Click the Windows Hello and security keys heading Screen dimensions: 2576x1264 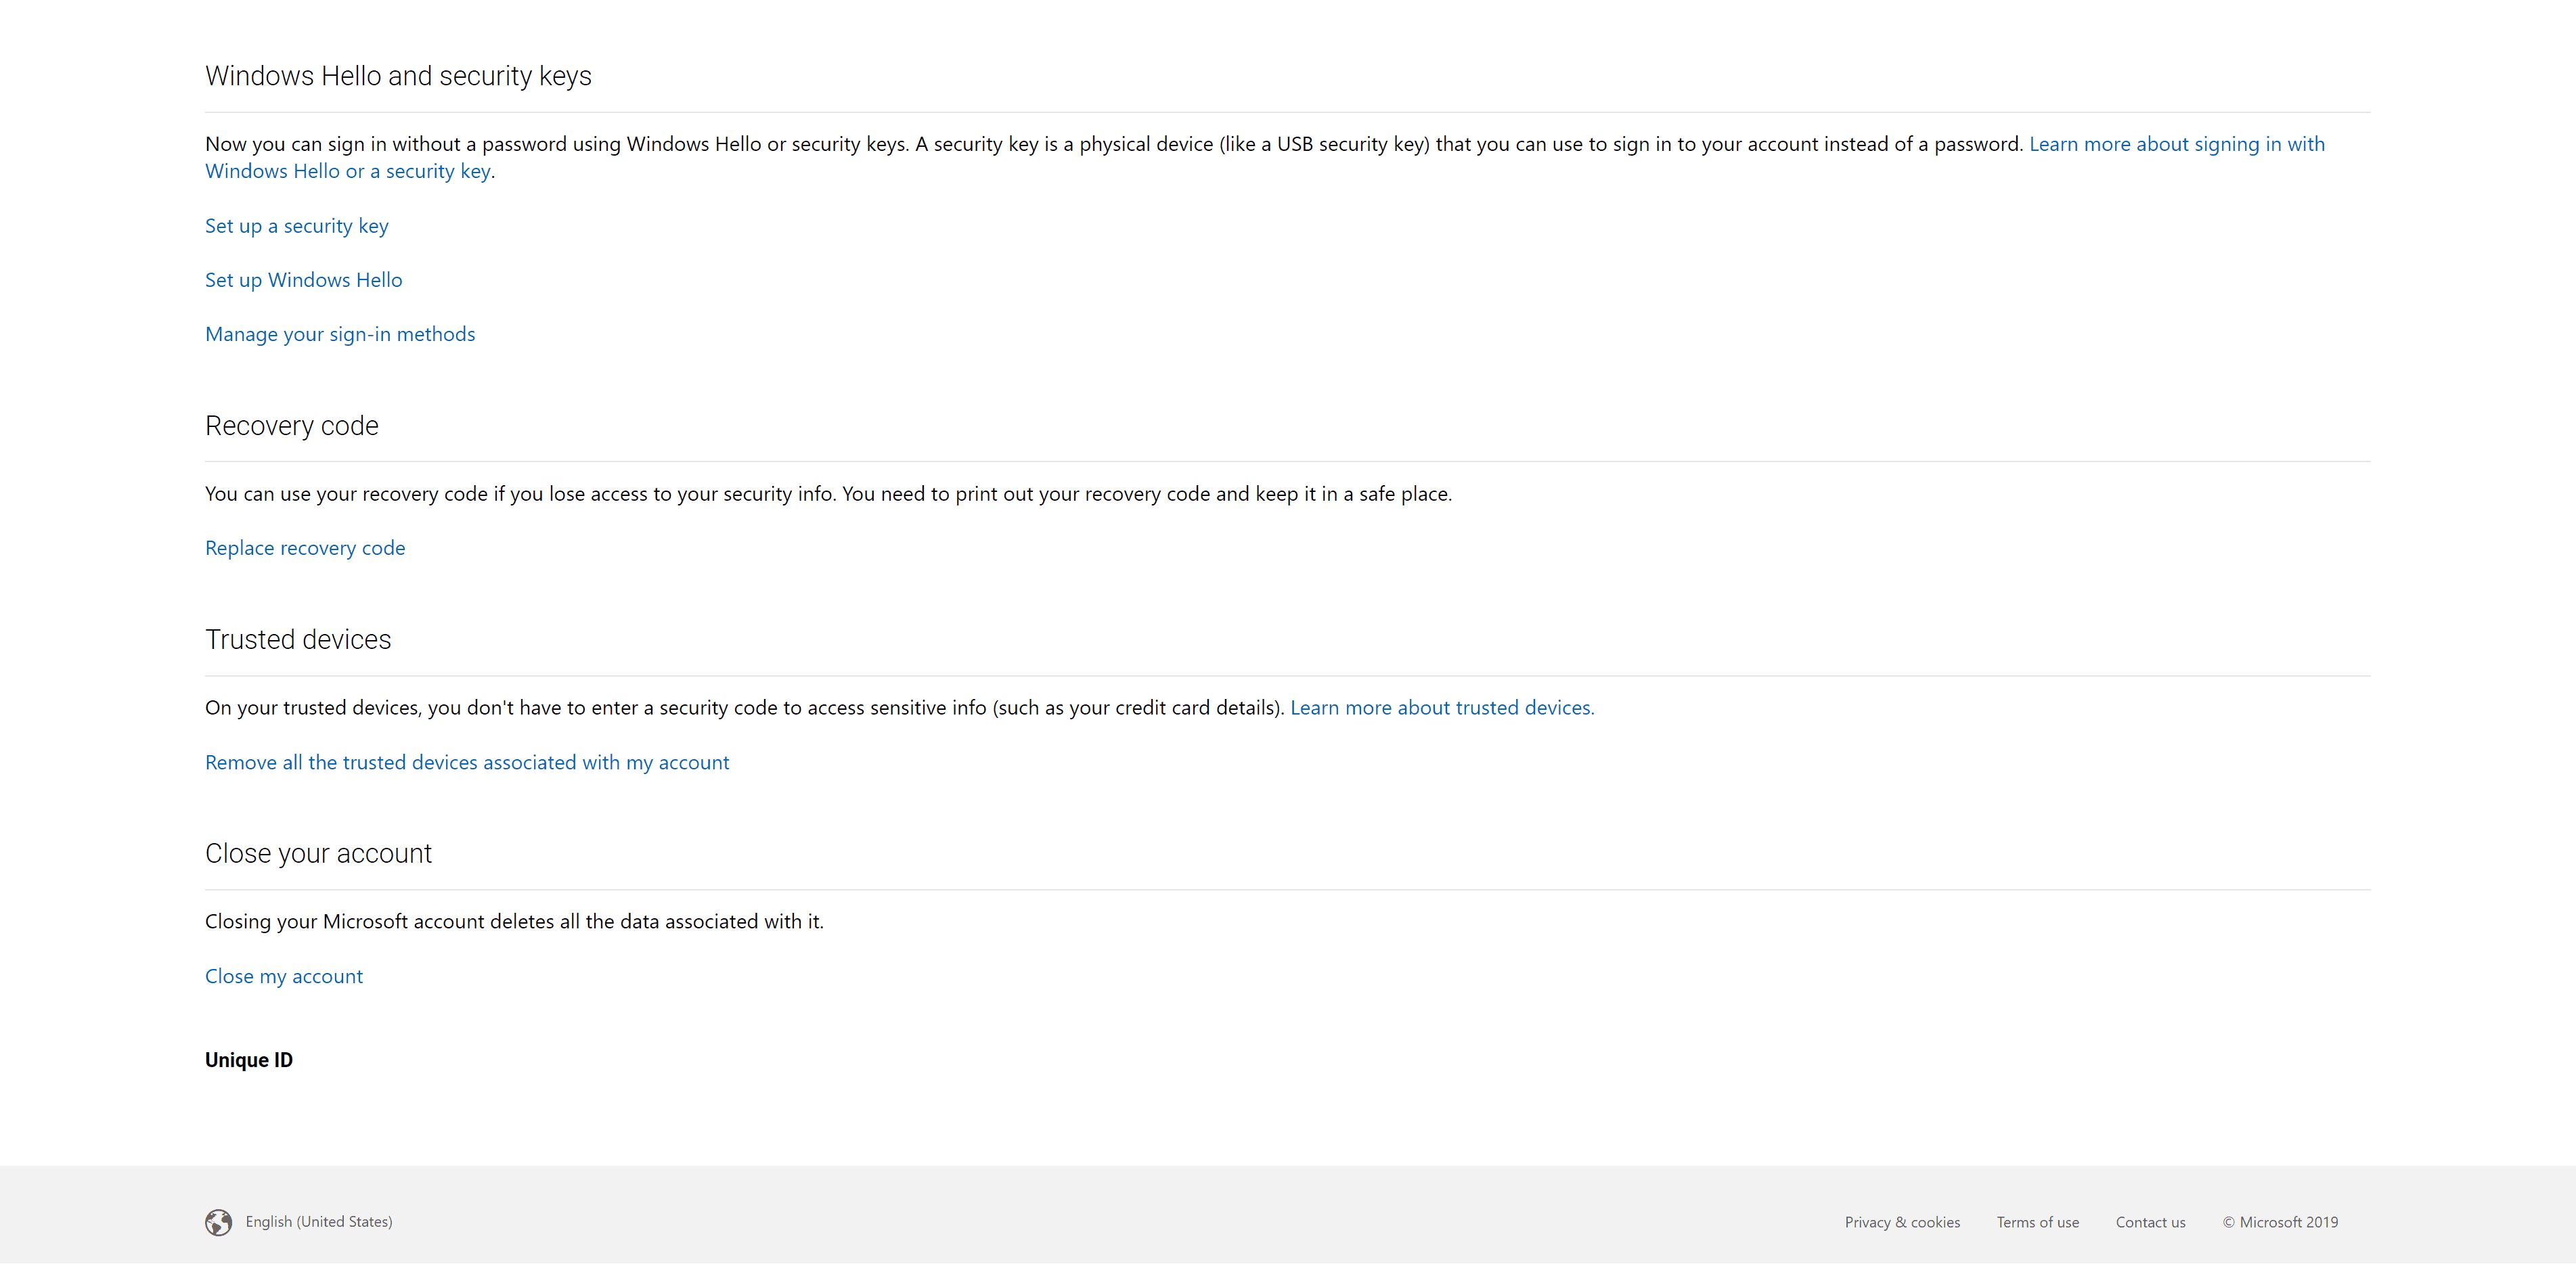pos(398,76)
